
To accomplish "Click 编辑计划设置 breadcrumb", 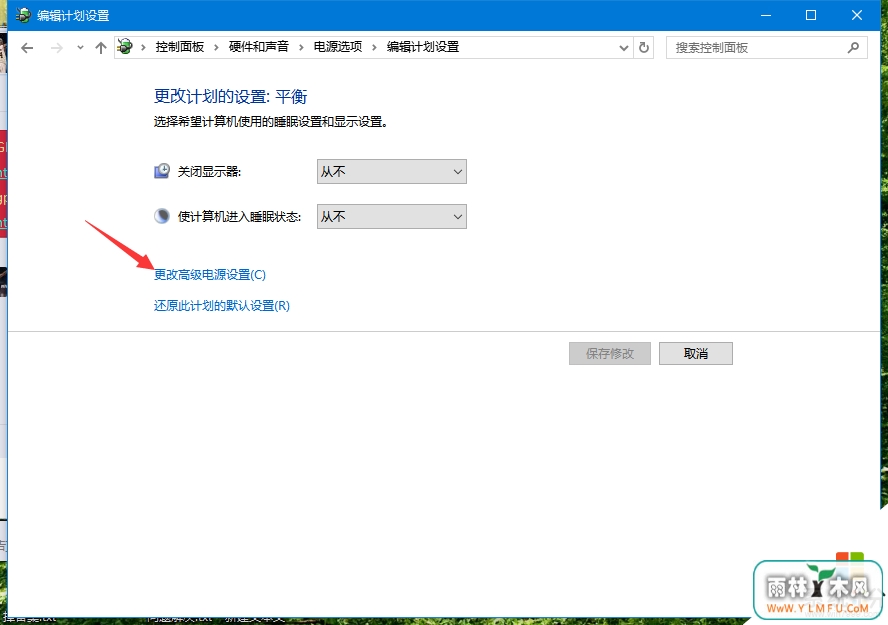I will (422, 47).
